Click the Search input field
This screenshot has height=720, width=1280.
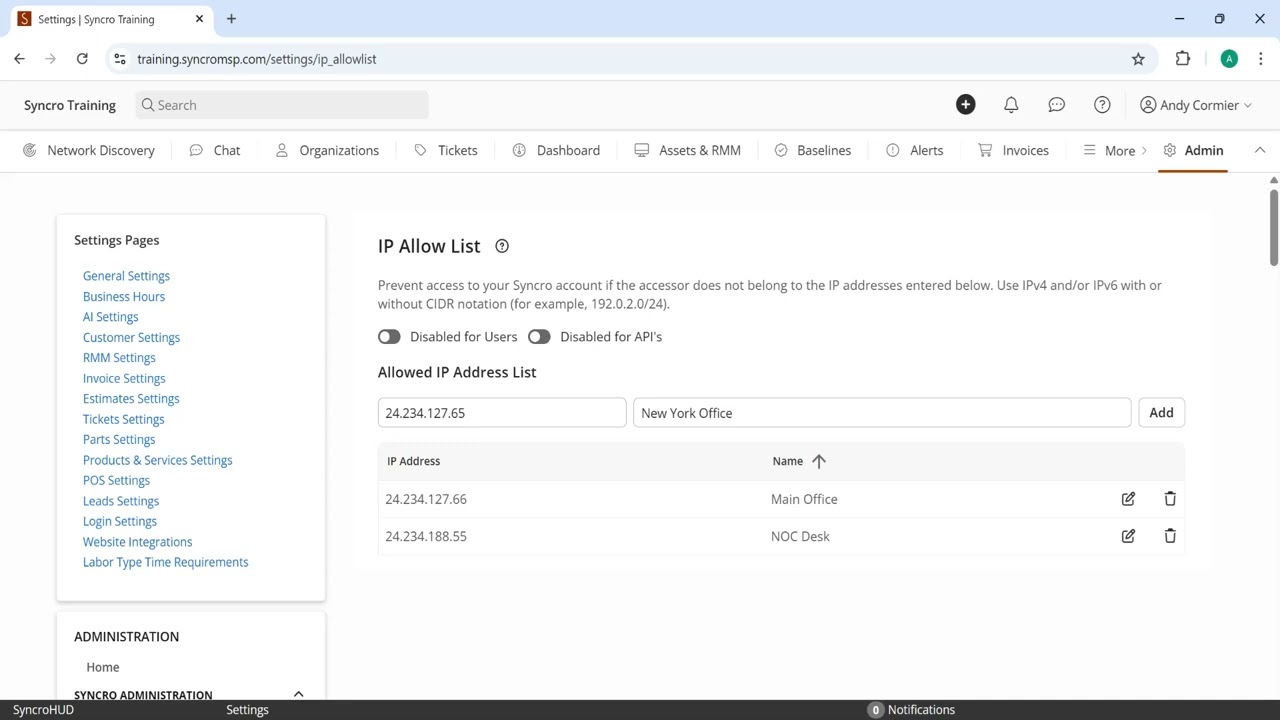[x=282, y=105]
